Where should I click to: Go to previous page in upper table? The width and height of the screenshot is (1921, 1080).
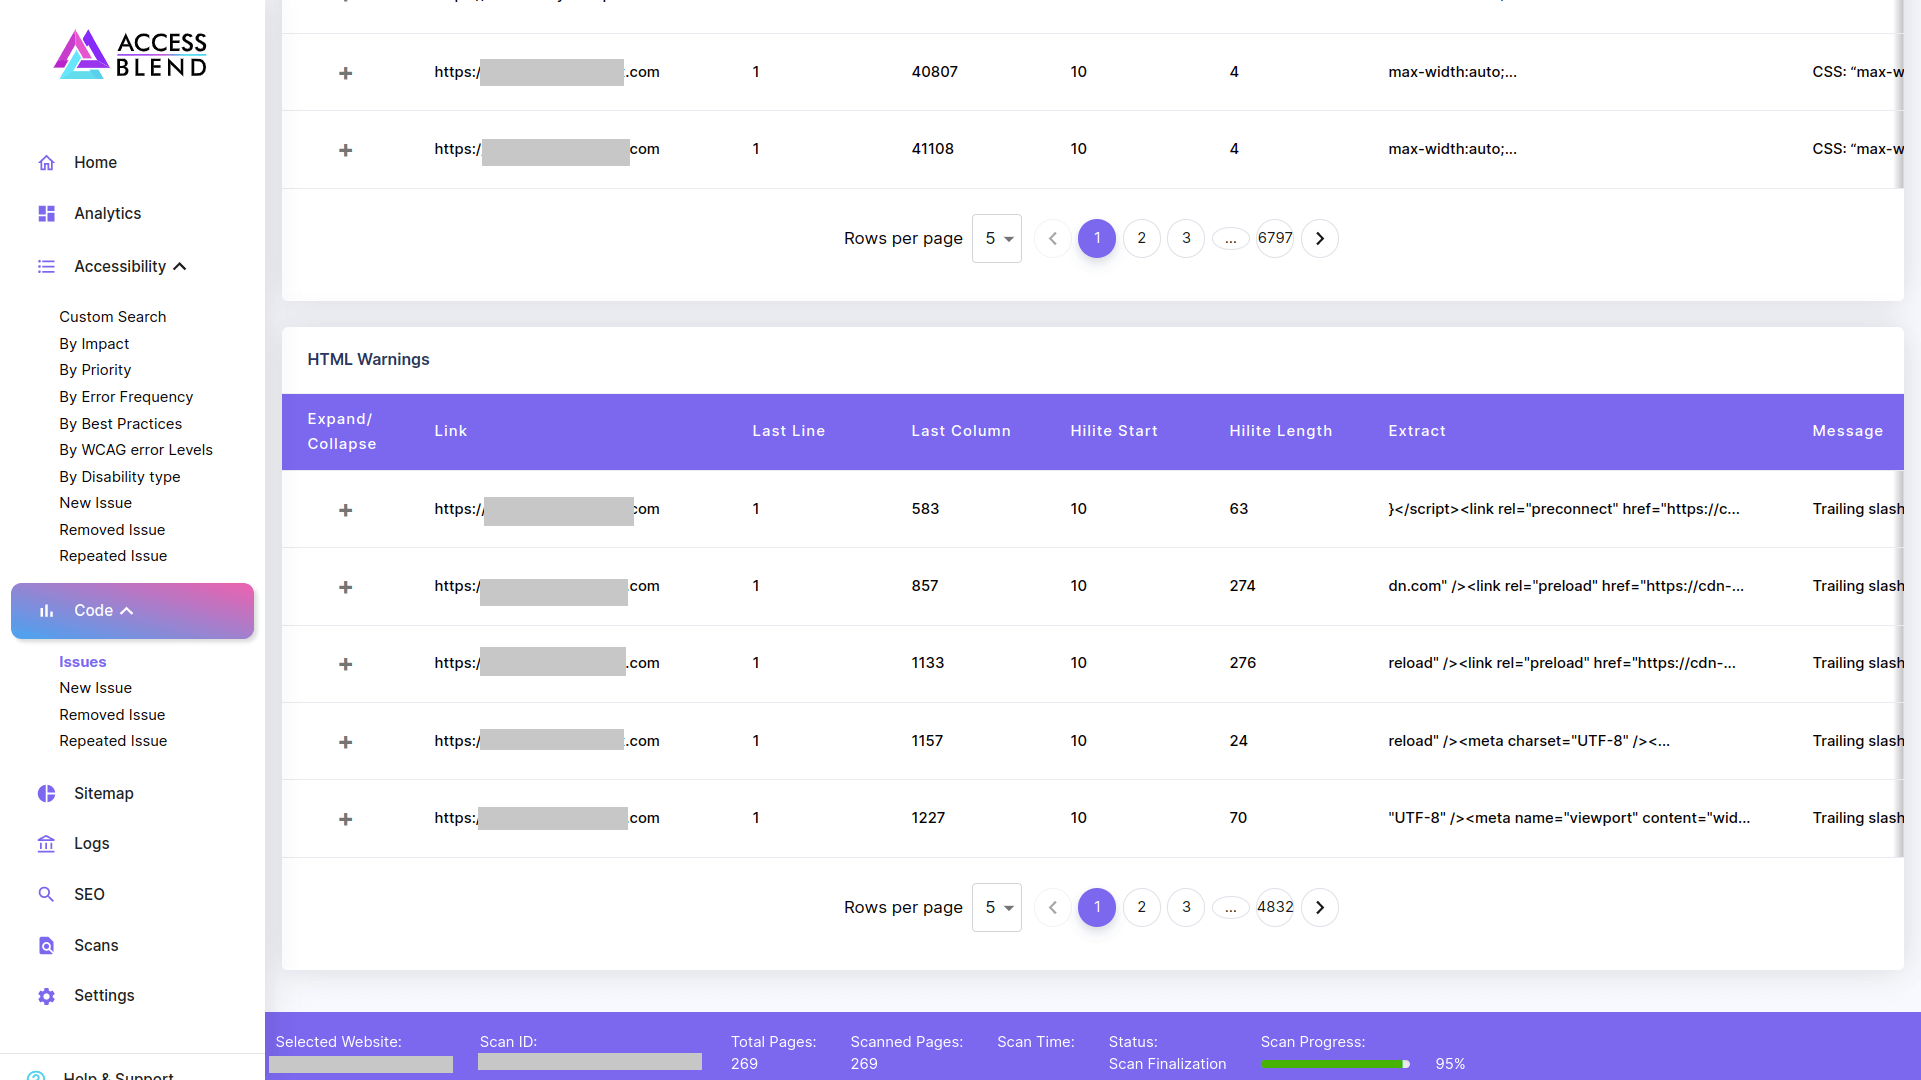[x=1053, y=239]
